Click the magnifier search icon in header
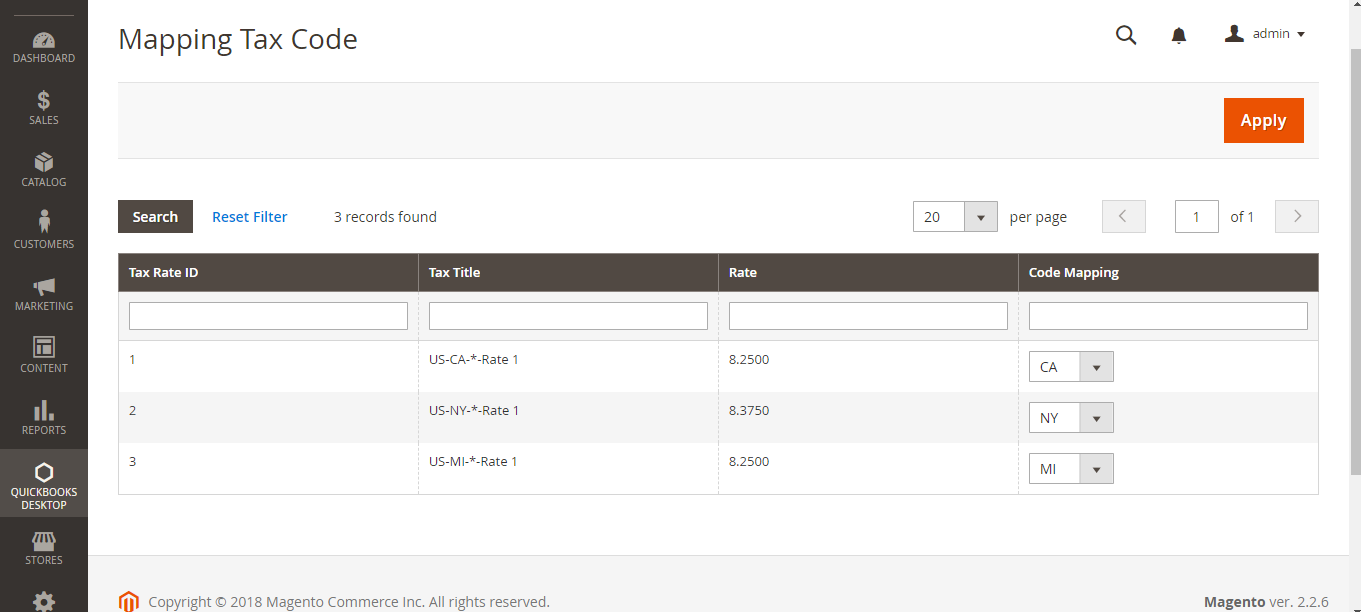Viewport: 1361px width, 612px height. point(1126,35)
